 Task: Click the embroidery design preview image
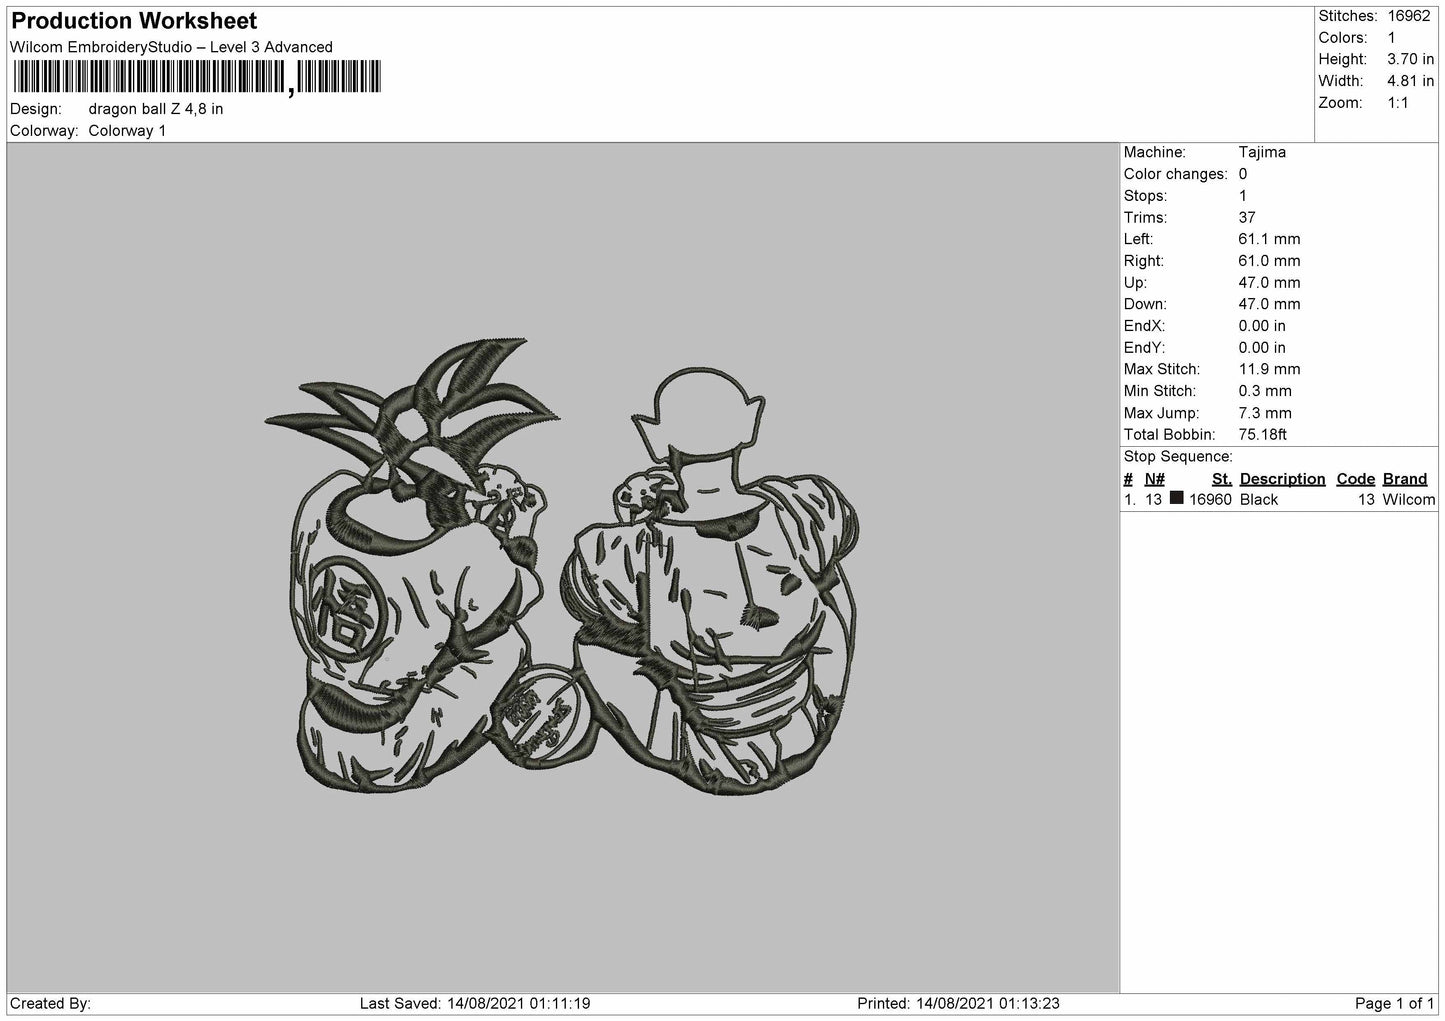click(562, 568)
